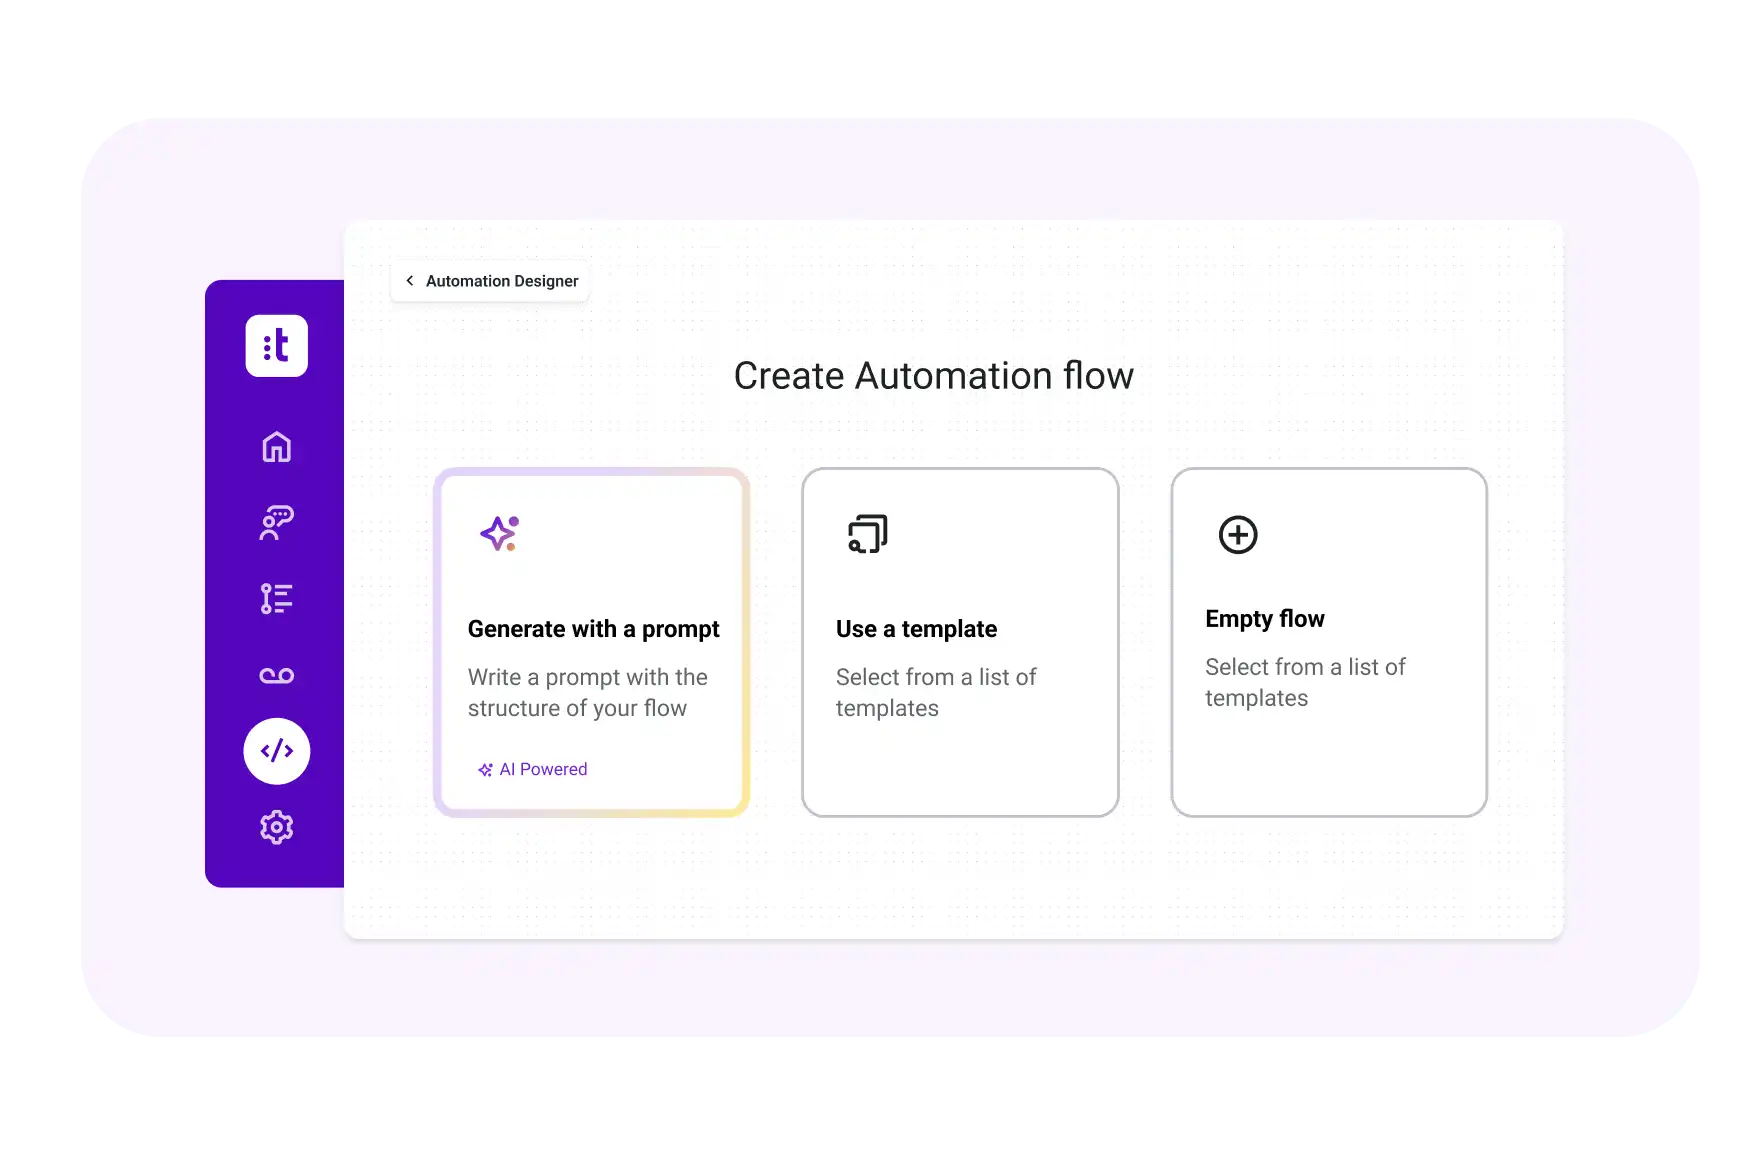This screenshot has width=1740, height=1160.
Task: Click the home icon in the purple sidebar
Action: point(277,447)
